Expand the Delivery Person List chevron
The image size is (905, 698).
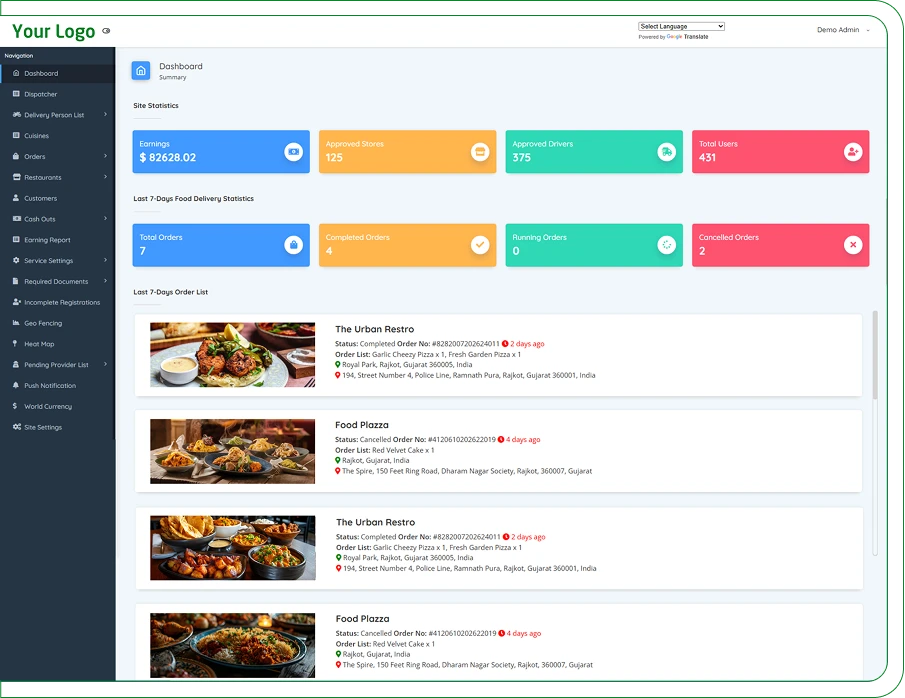click(106, 114)
